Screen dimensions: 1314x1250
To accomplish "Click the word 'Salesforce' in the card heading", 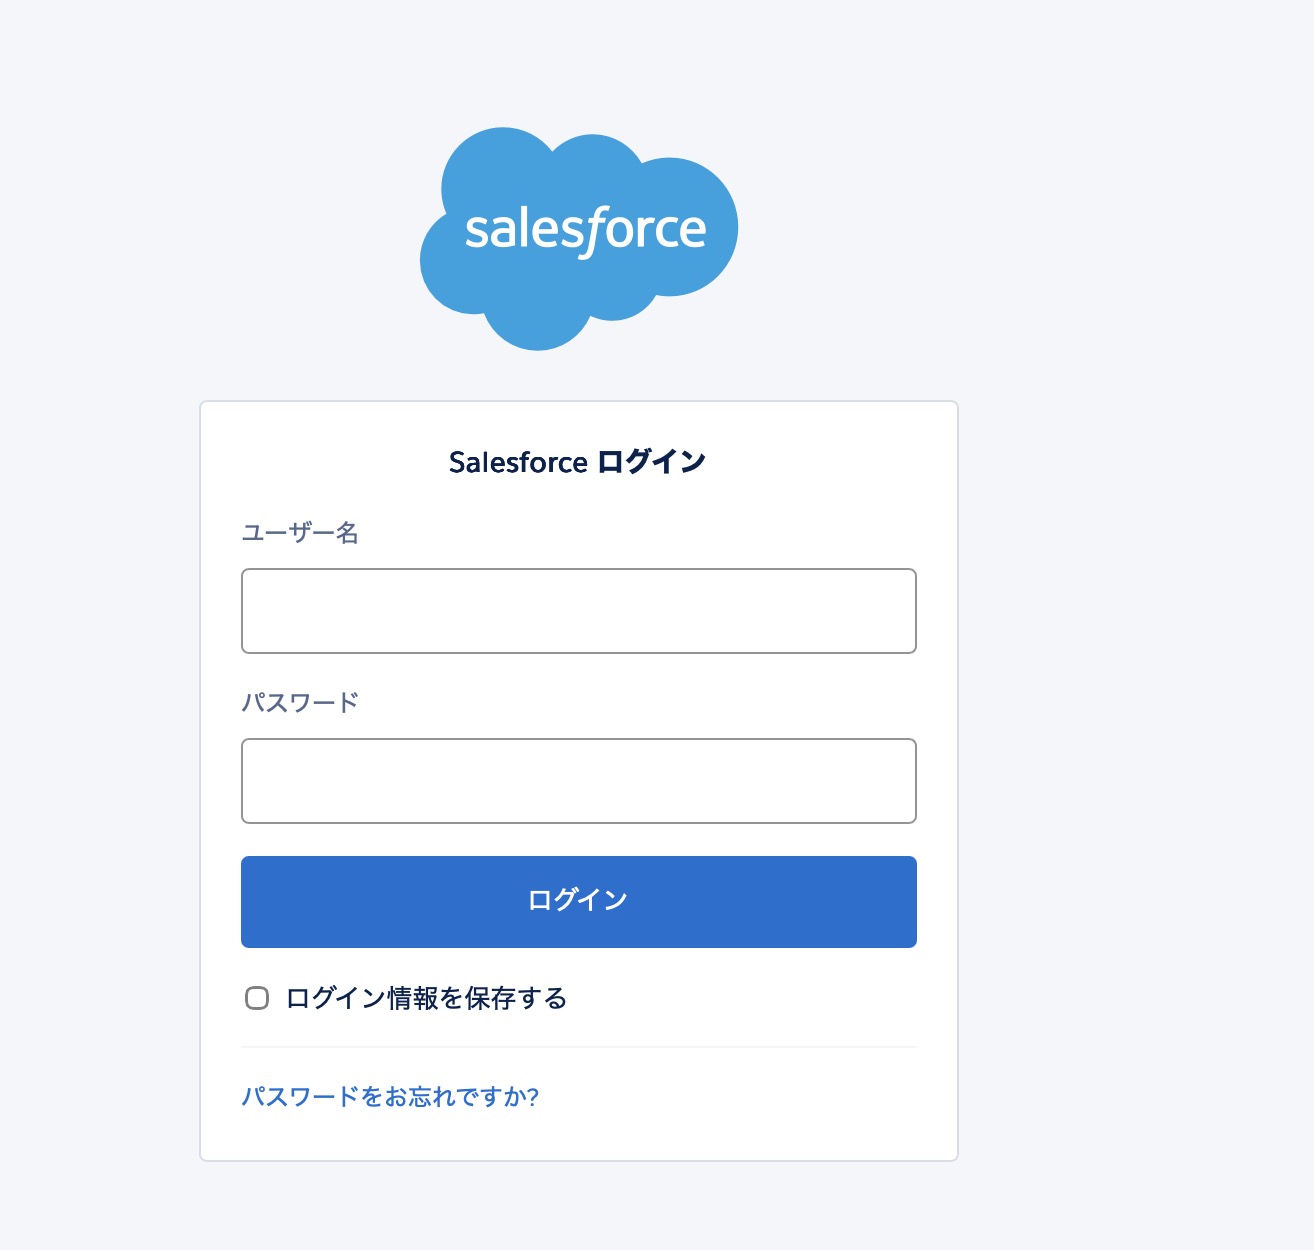I will 518,463.
